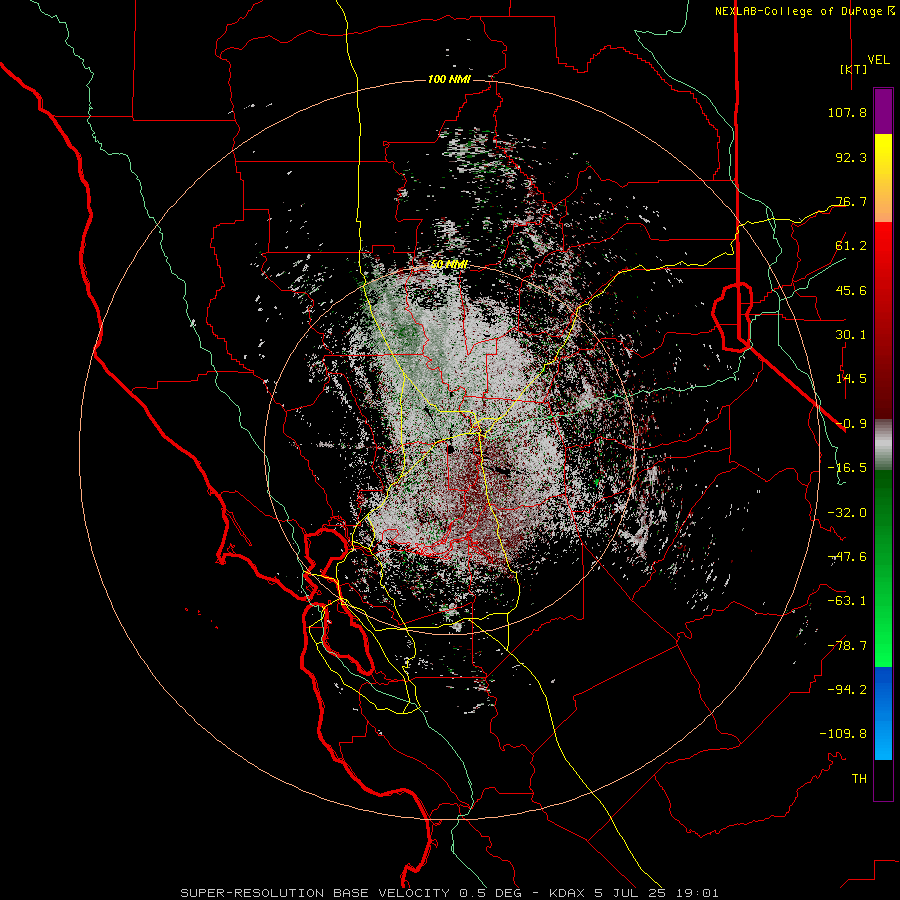900x900 pixels.
Task: Pick the gray near-zero segment of color bar
Action: point(883,445)
